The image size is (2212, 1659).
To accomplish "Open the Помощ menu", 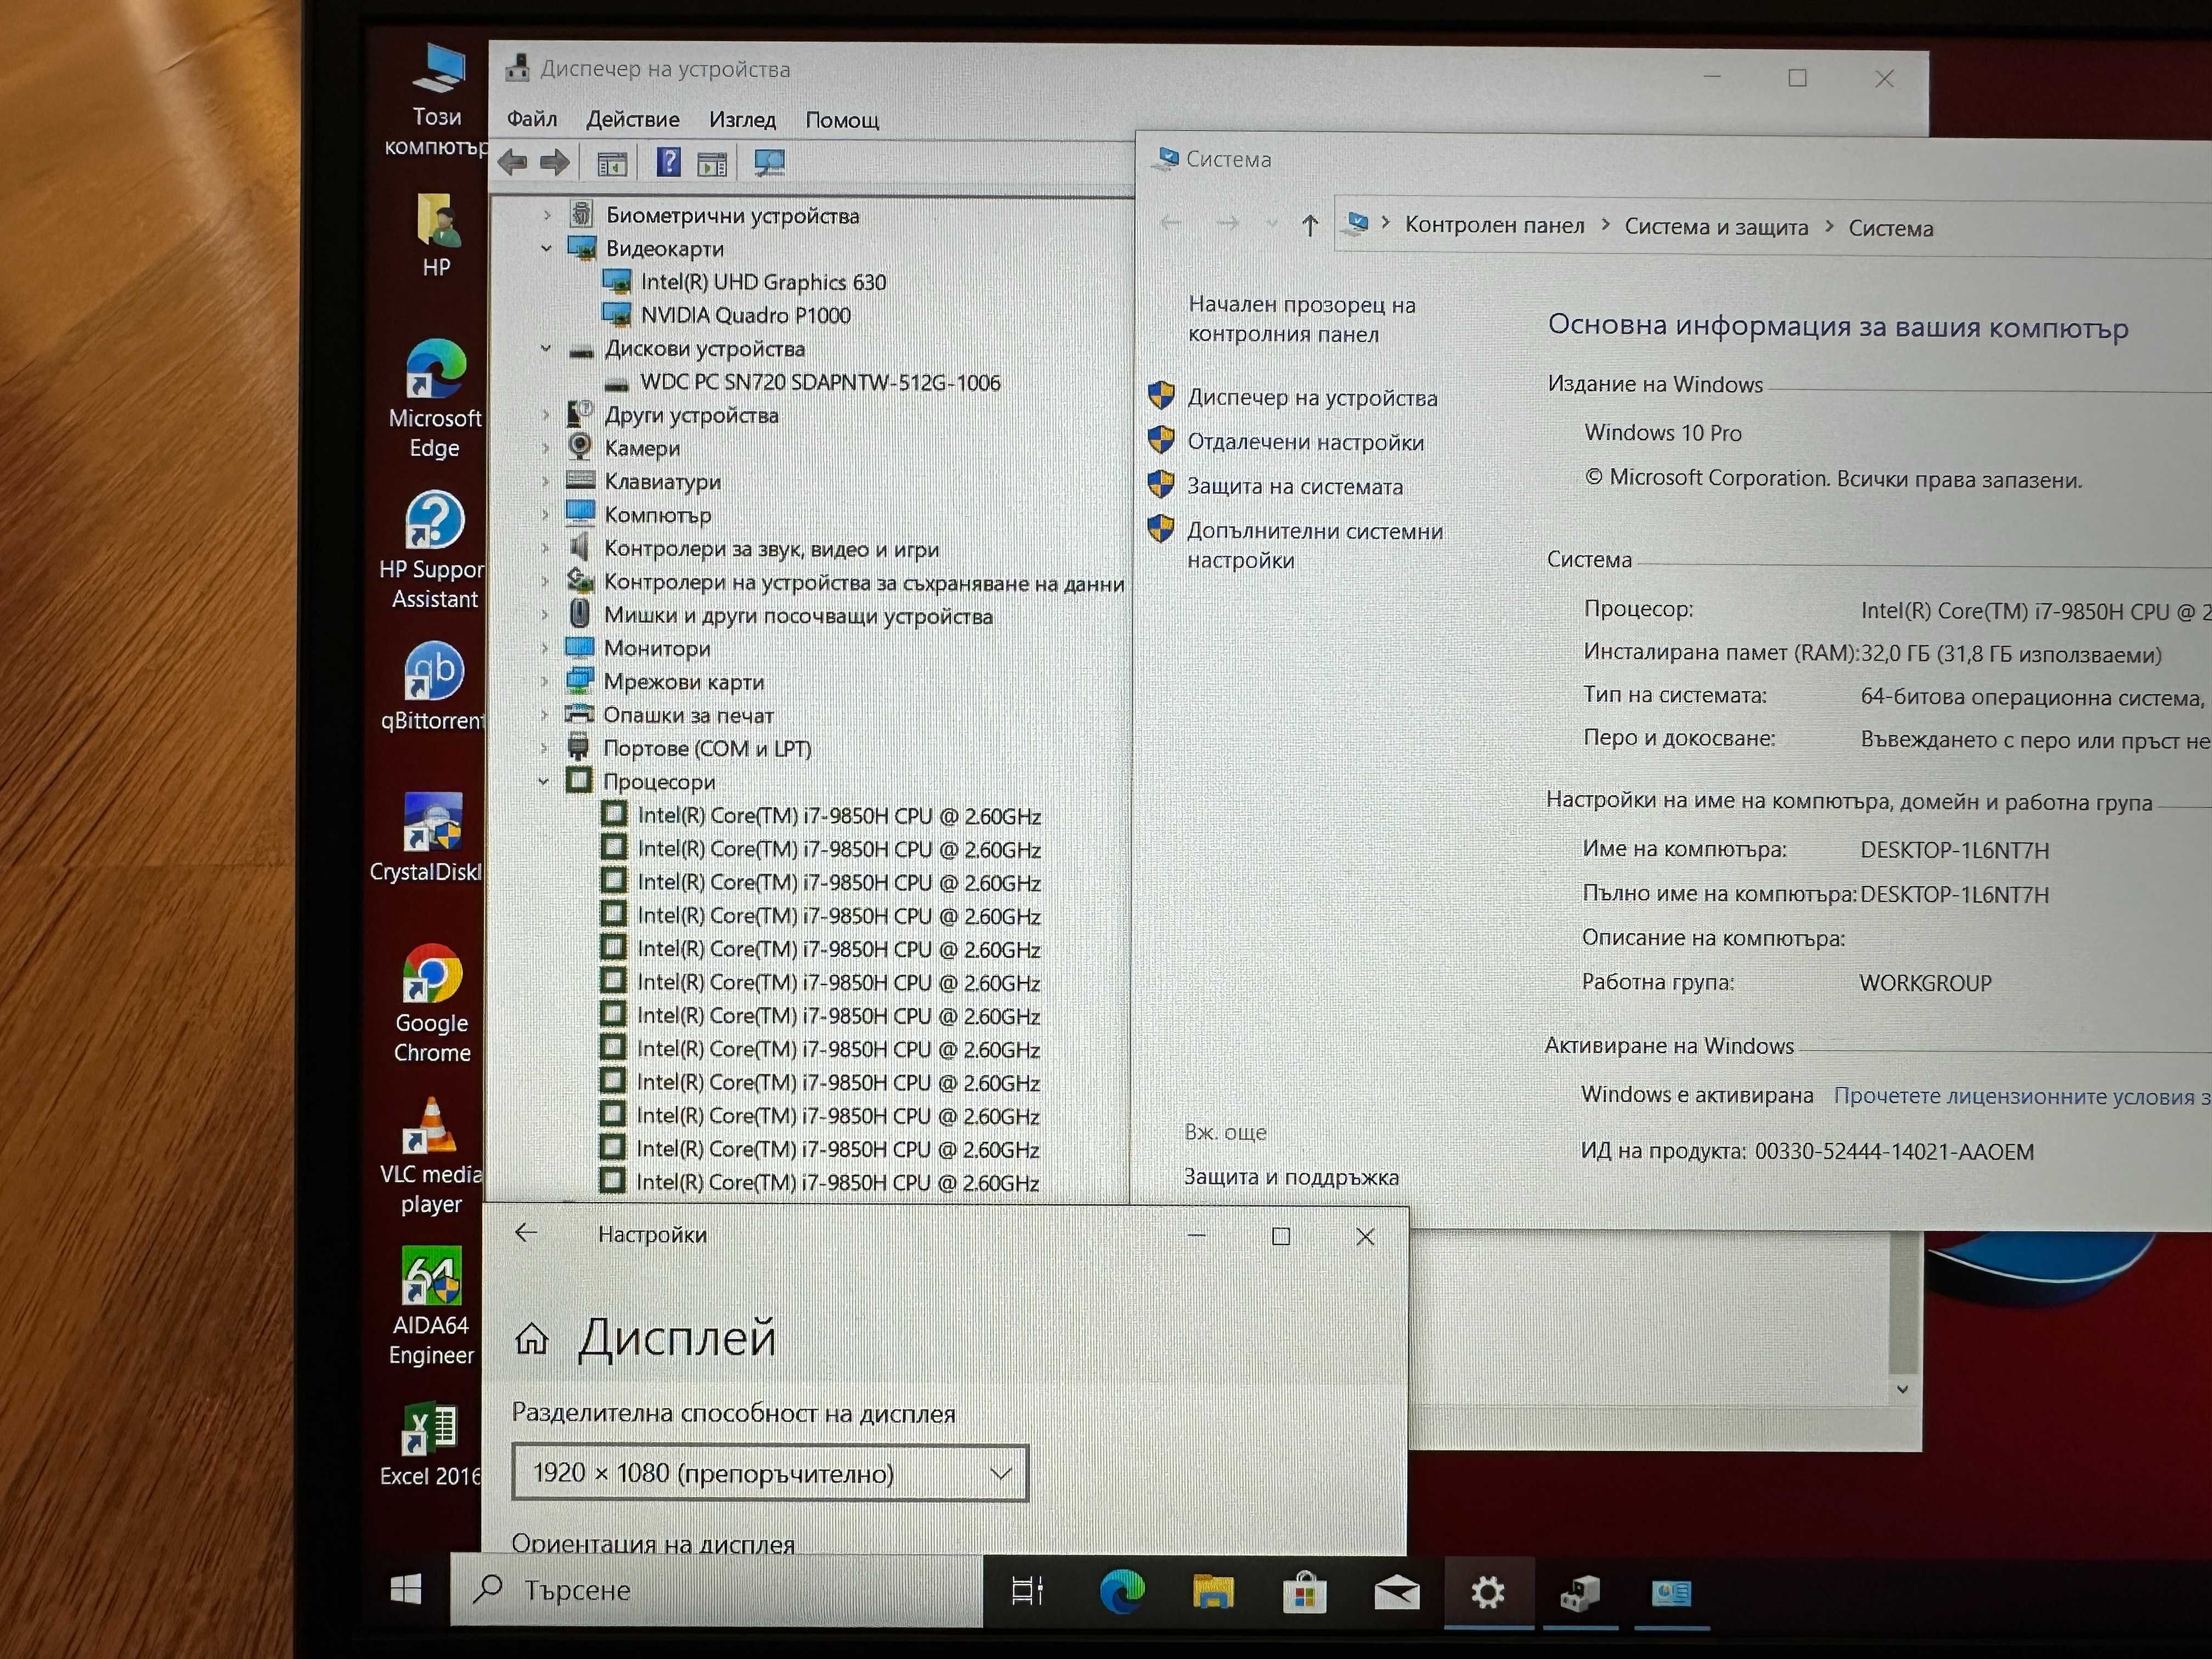I will pyautogui.click(x=842, y=120).
